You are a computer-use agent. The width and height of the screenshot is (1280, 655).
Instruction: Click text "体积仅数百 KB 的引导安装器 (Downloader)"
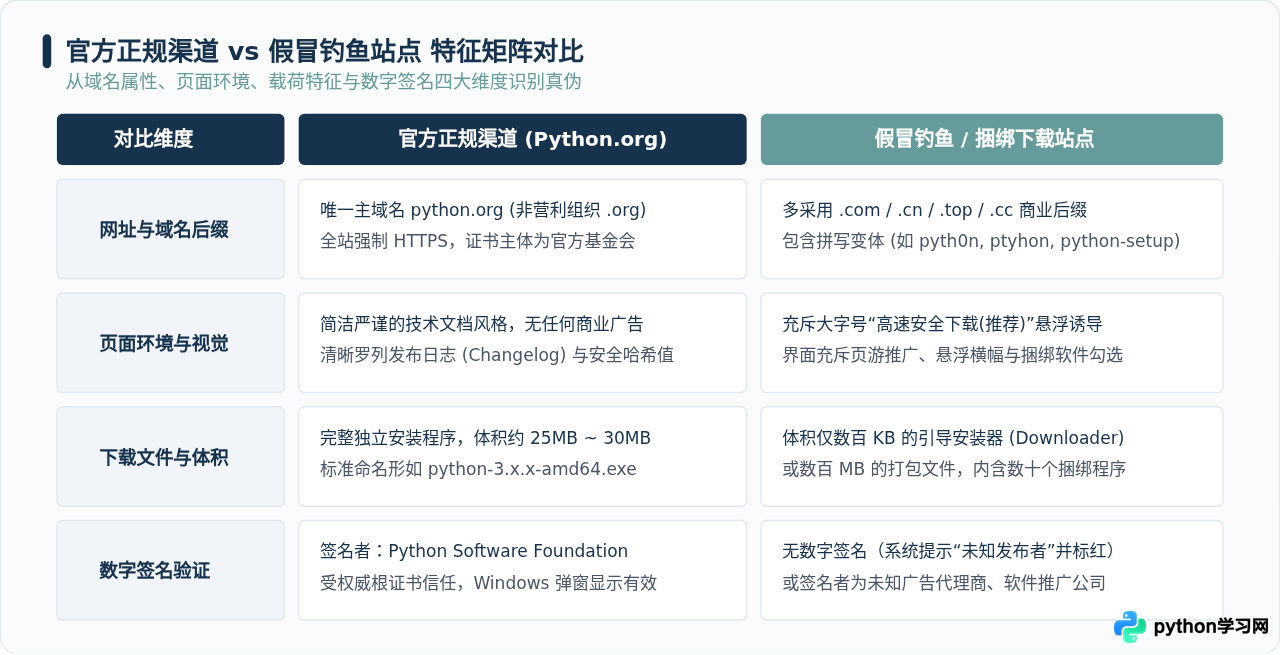coord(953,438)
